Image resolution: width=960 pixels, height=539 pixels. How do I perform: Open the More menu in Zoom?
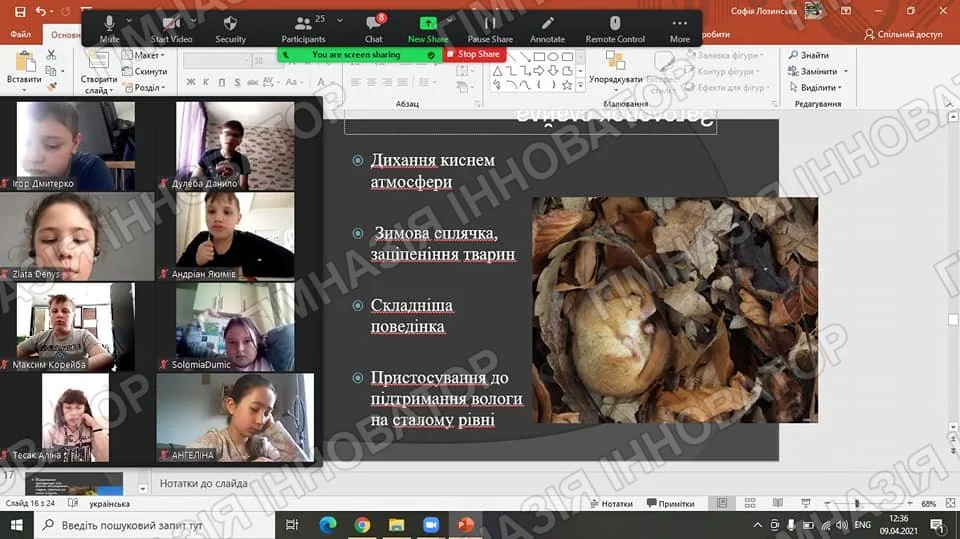pyautogui.click(x=680, y=29)
